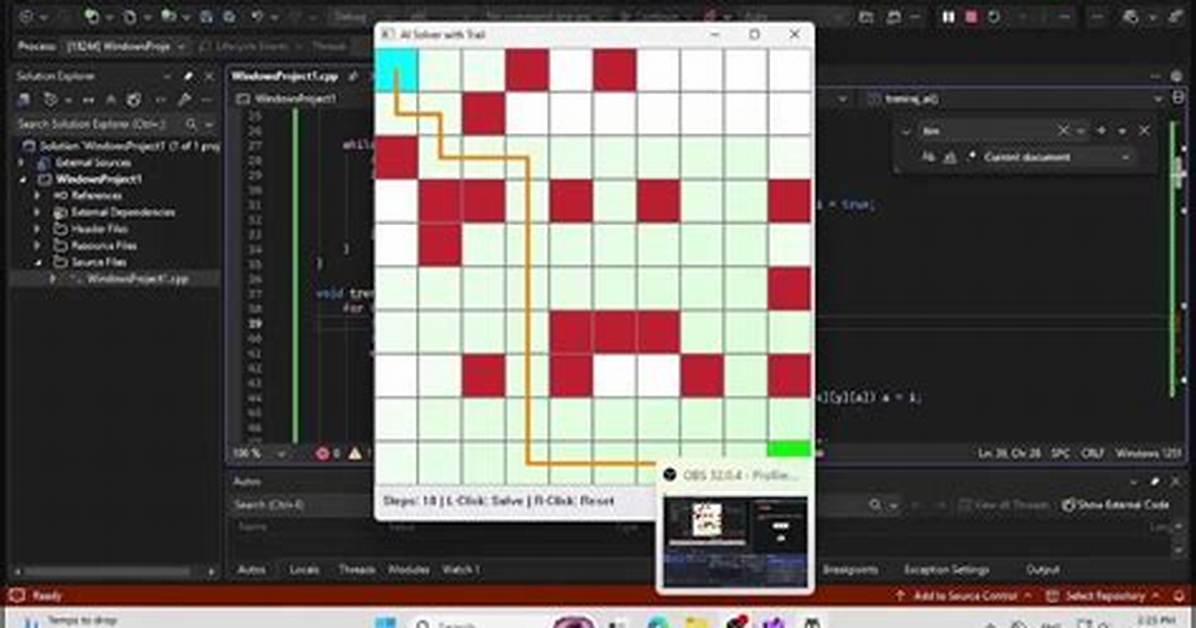Switch to the Modules tab
The height and width of the screenshot is (628, 1196).
coord(408,569)
